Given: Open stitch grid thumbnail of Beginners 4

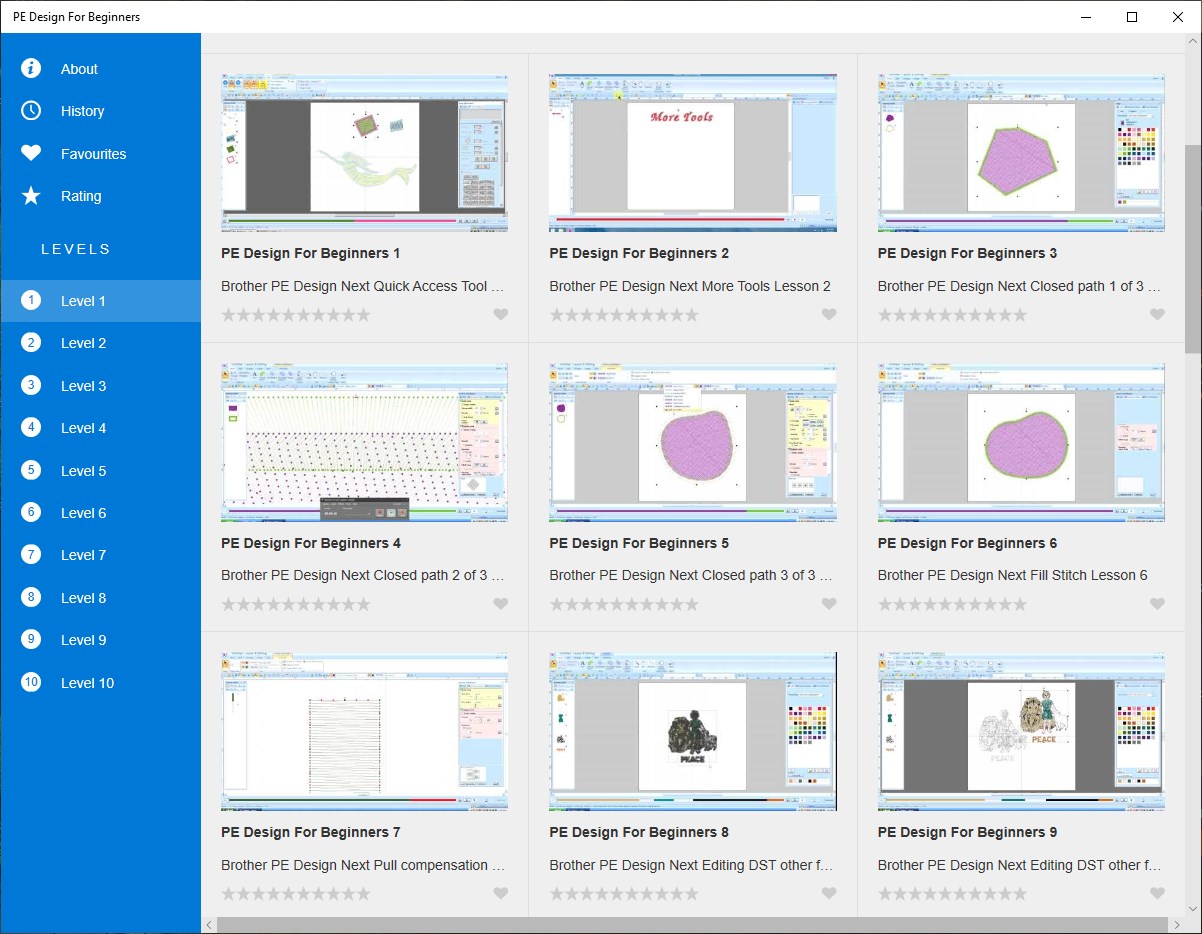Looking at the screenshot, I should tap(364, 442).
